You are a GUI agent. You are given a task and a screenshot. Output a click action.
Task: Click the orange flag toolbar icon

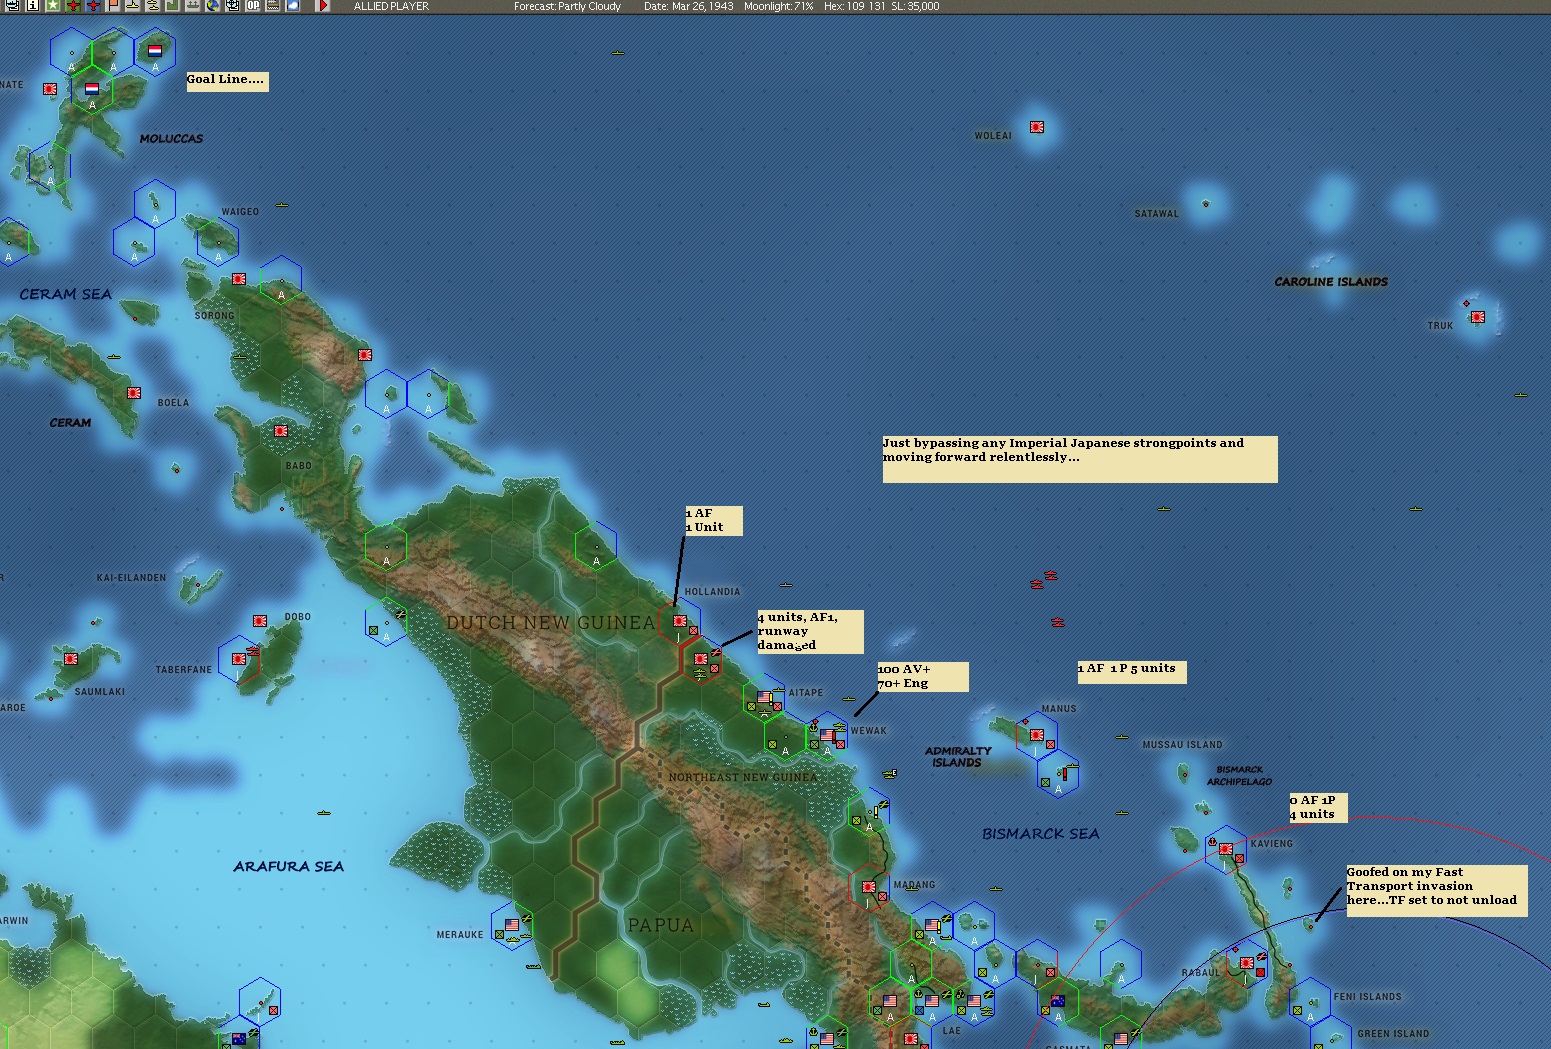click(x=113, y=5)
